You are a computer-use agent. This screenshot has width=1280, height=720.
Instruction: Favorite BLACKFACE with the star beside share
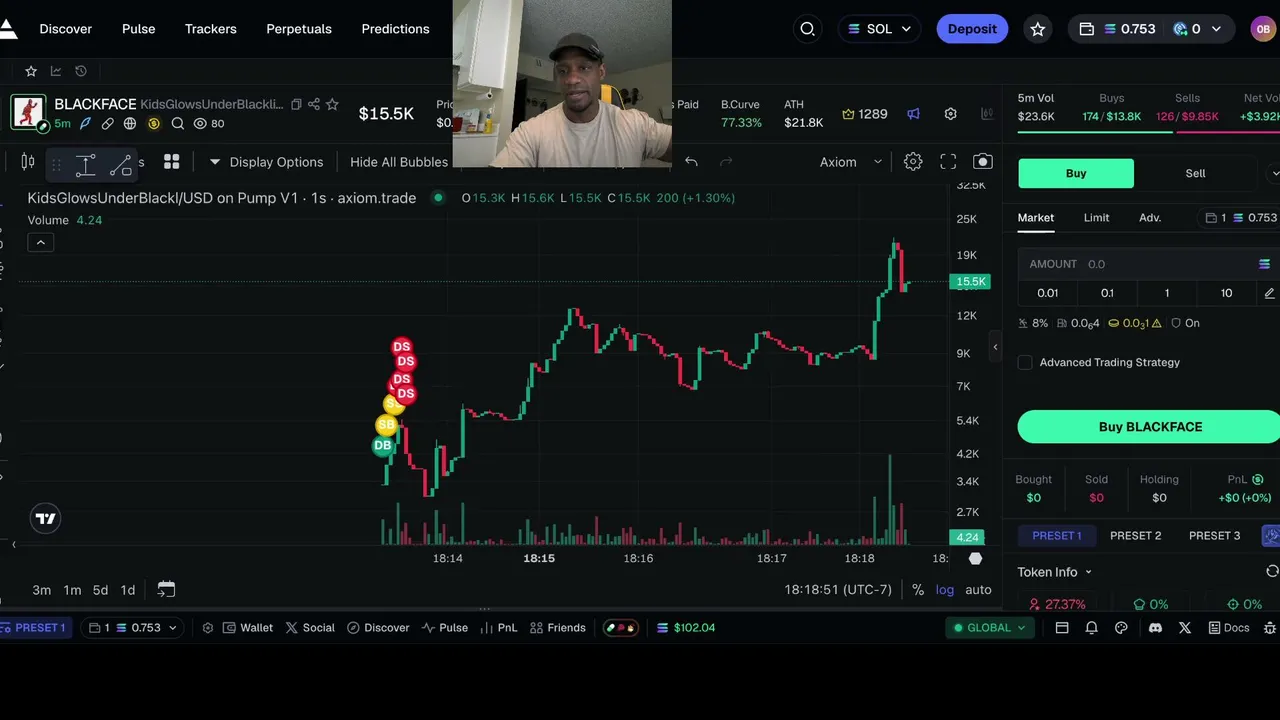333,104
